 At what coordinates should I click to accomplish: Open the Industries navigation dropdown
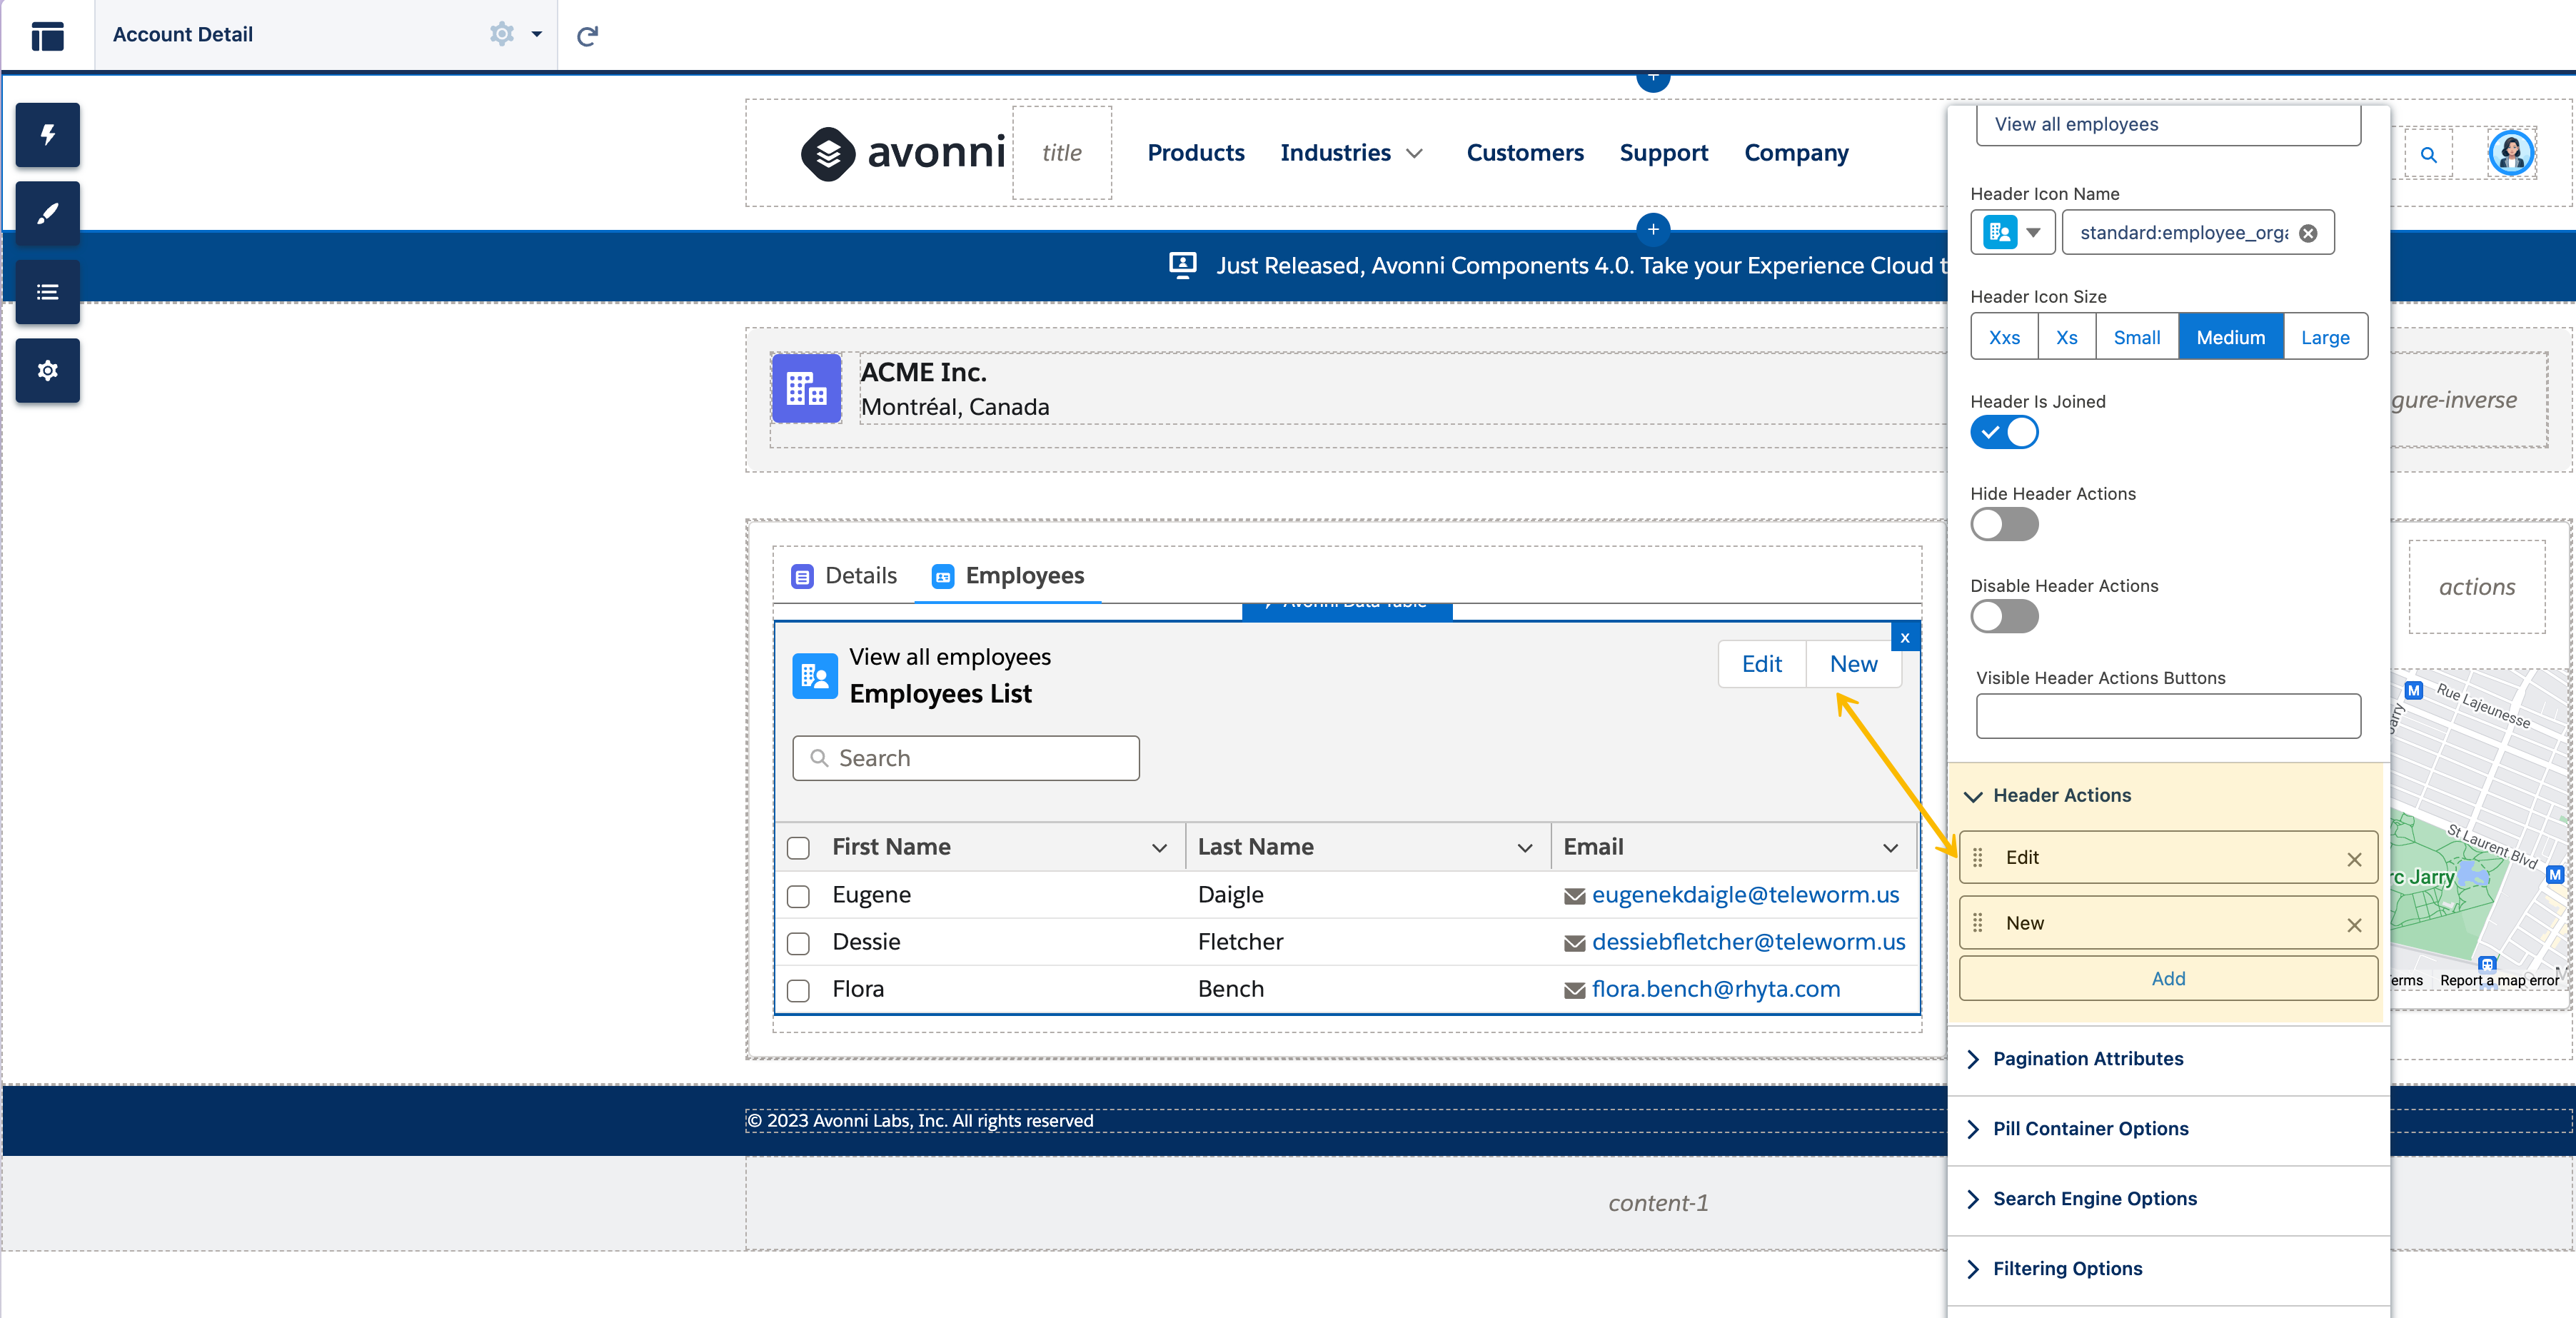pos(1350,153)
